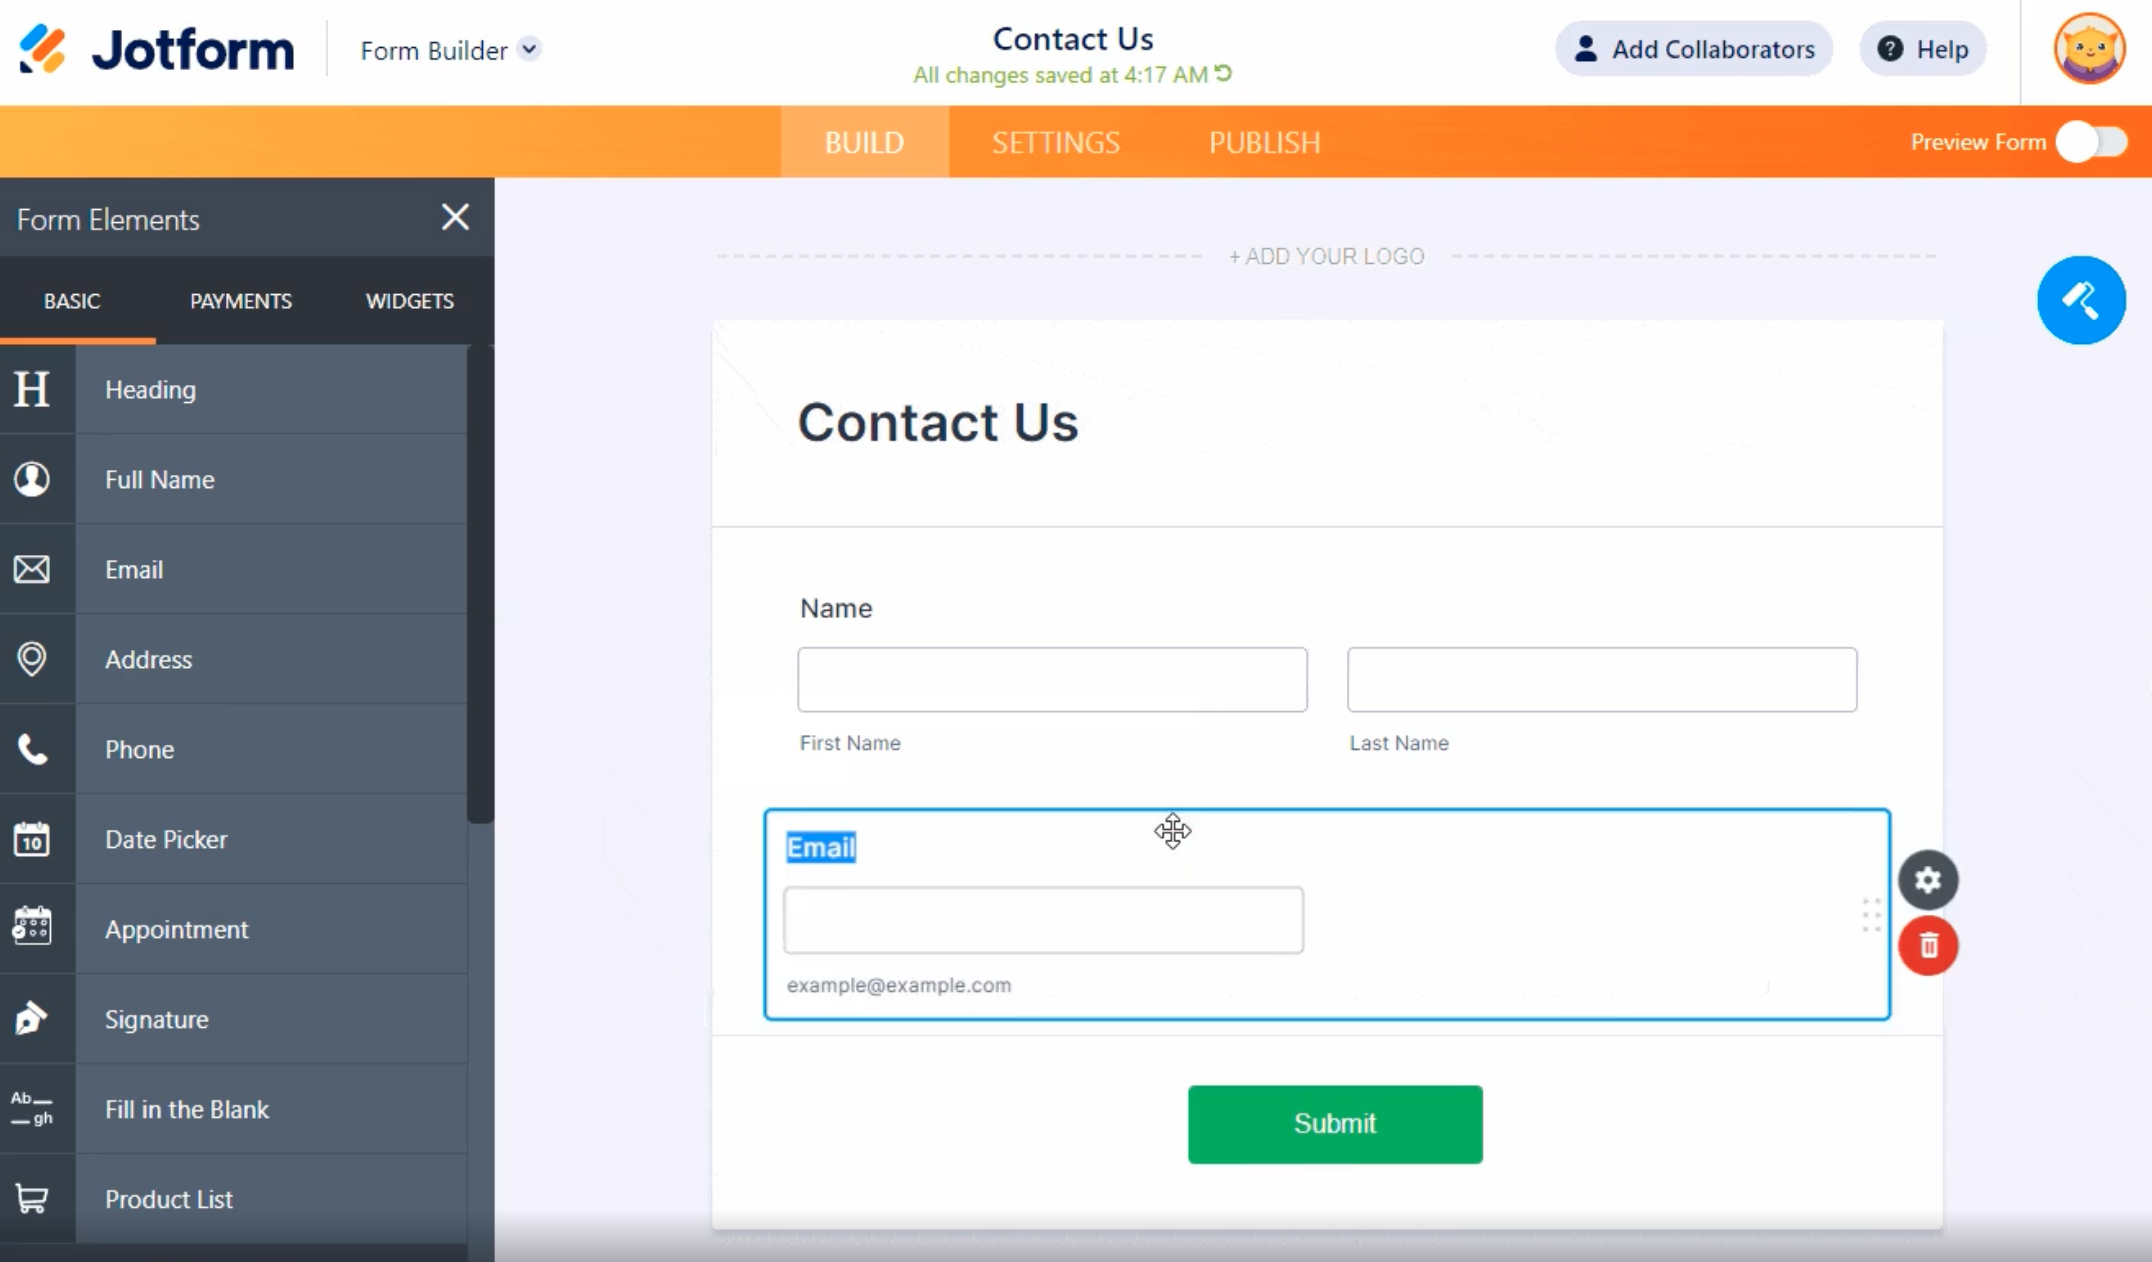
Task: Close the Form Elements panel
Action: click(x=455, y=216)
